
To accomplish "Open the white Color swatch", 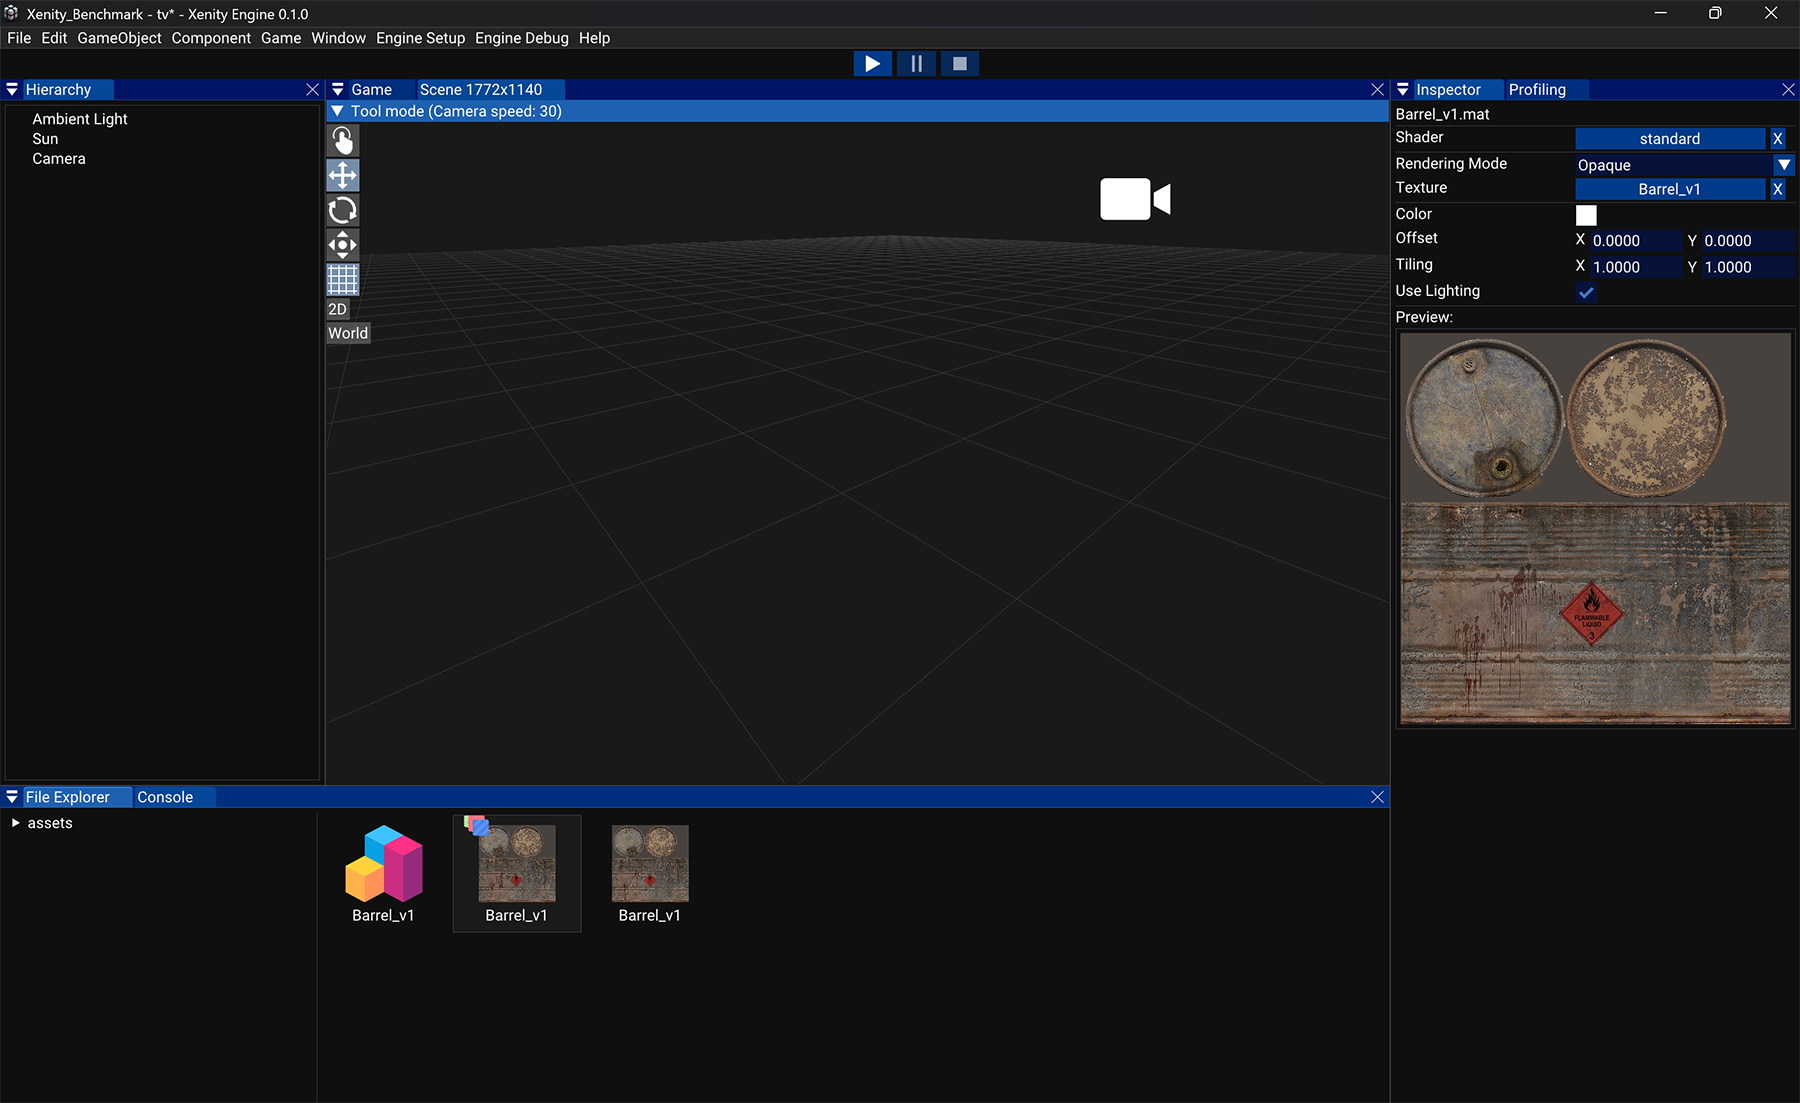I will click(1586, 215).
